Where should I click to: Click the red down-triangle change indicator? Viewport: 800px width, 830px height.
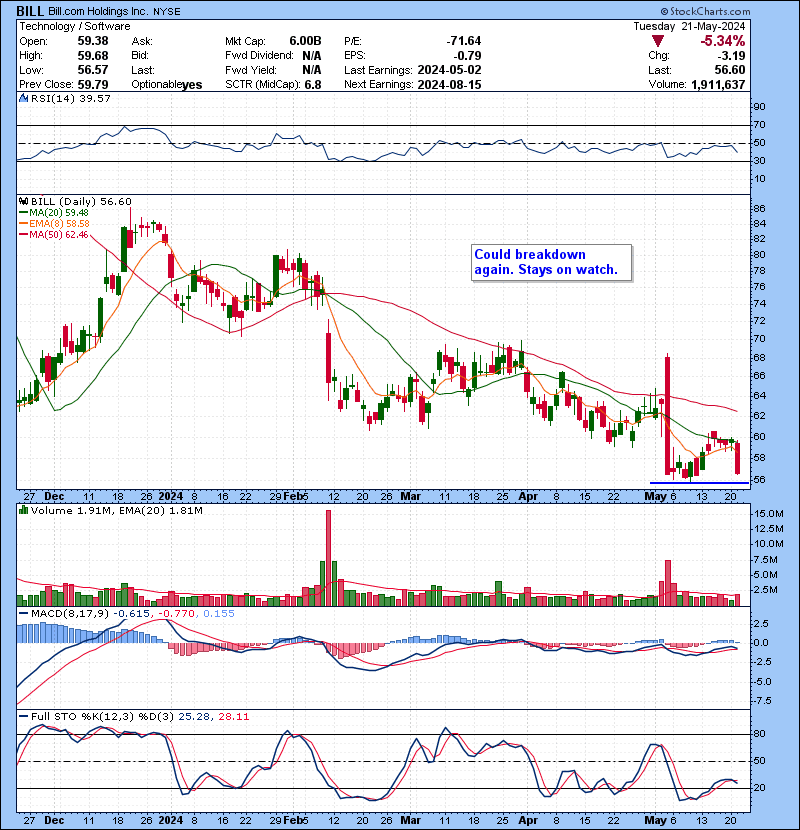click(658, 41)
